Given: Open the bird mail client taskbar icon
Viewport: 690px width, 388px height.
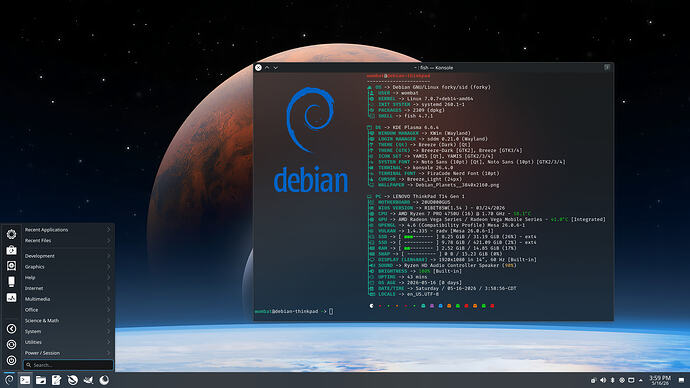Looking at the screenshot, I should click(88, 380).
